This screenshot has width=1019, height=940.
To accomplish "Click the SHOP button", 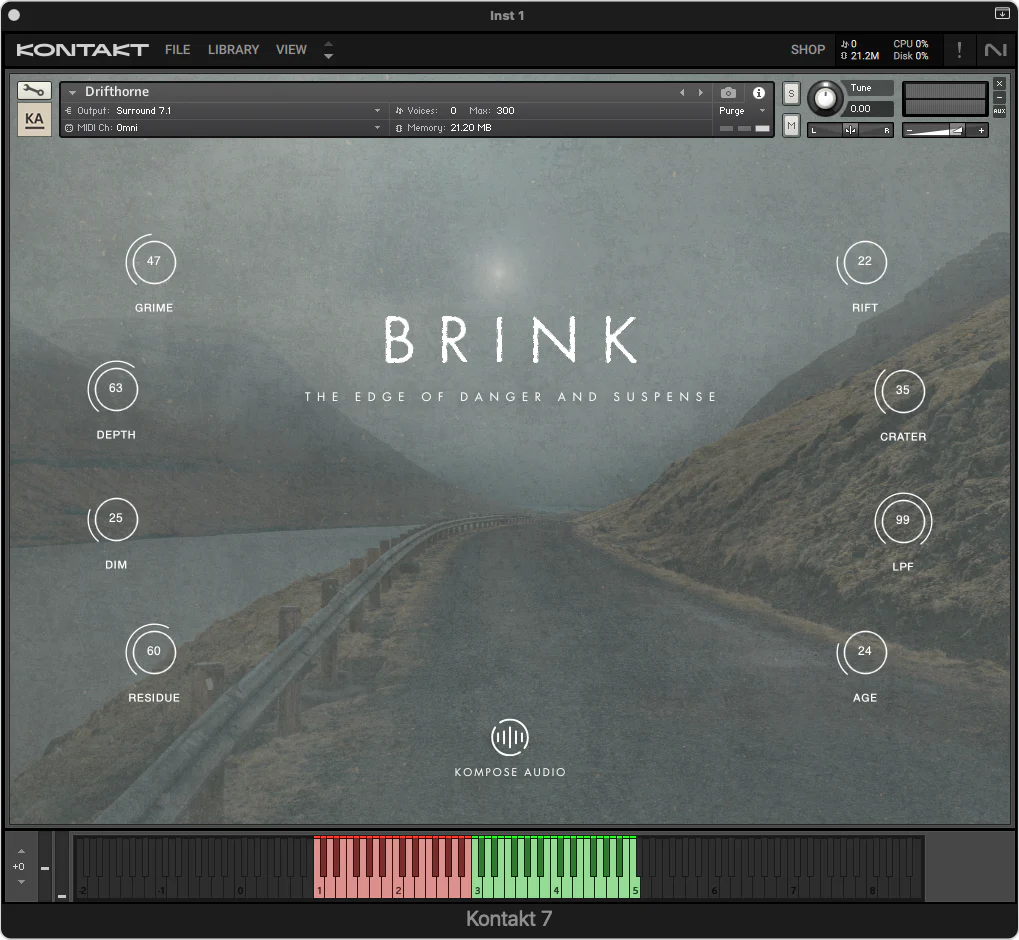I will coord(807,49).
